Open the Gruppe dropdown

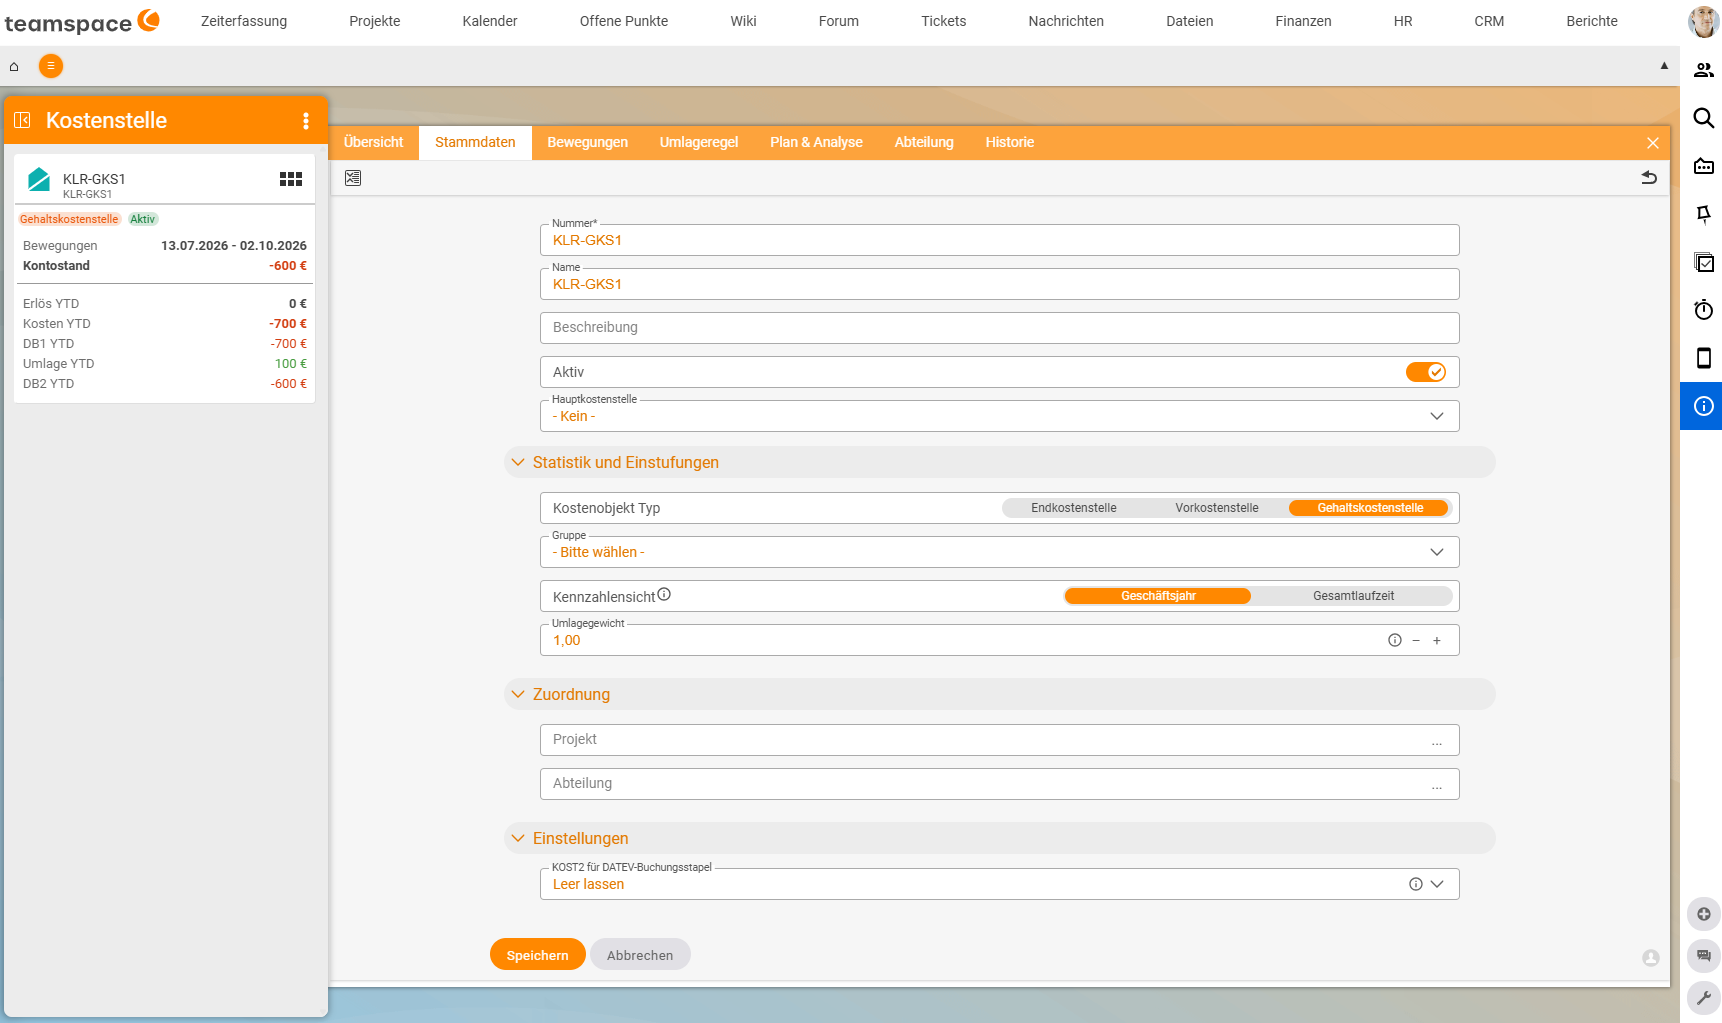click(1000, 552)
